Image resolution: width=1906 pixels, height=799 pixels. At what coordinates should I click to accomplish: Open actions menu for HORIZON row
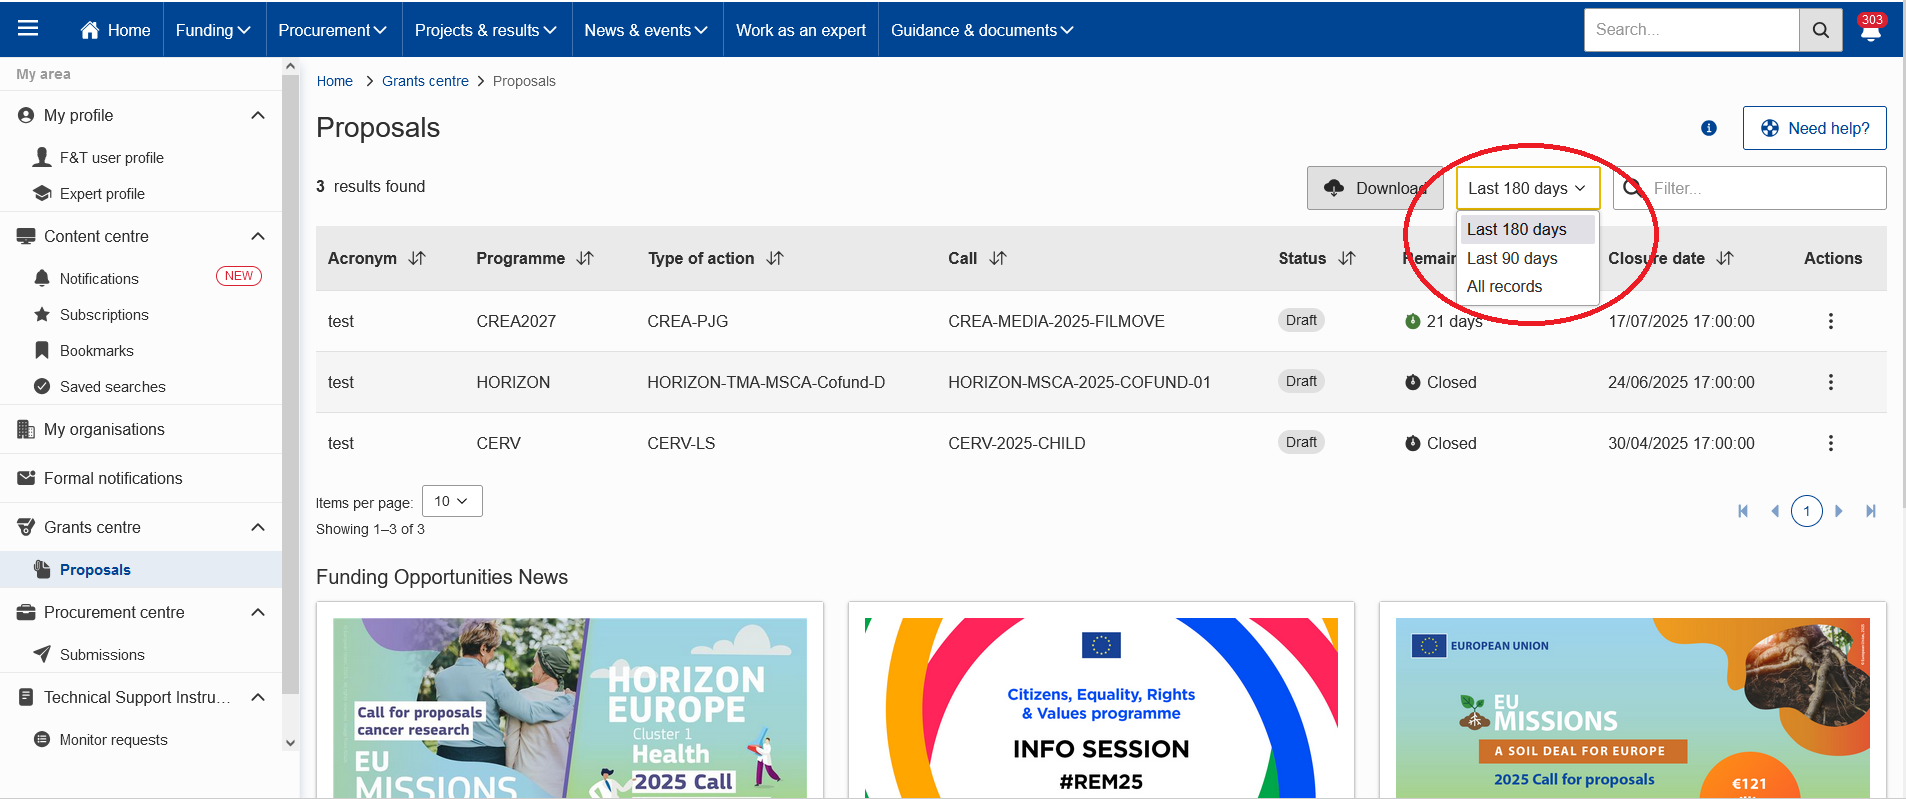click(x=1831, y=382)
